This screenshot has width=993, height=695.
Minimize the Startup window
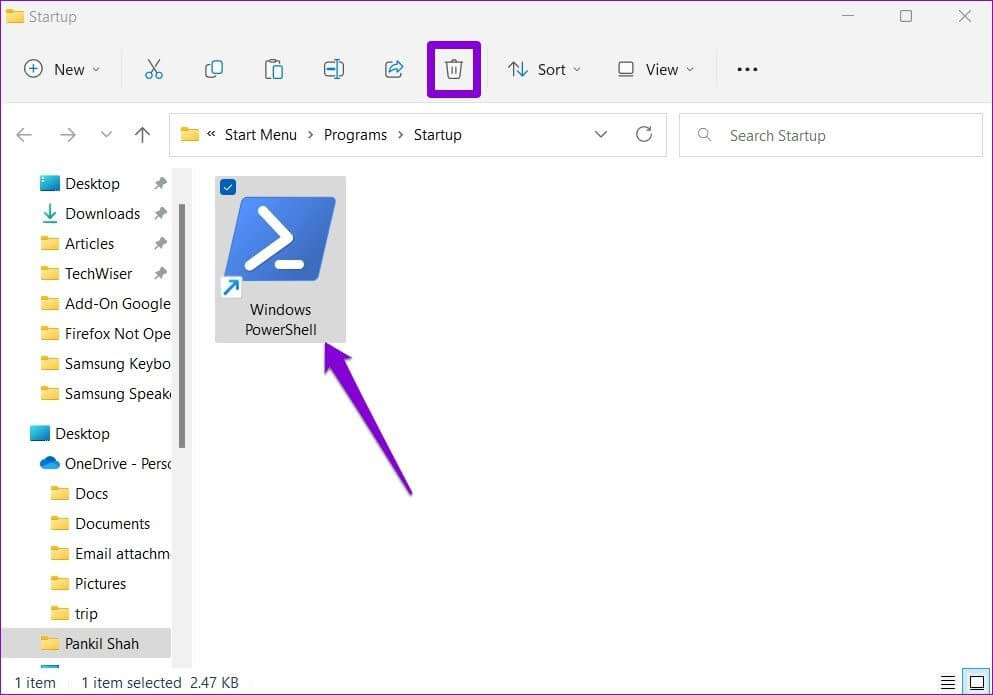pos(847,16)
